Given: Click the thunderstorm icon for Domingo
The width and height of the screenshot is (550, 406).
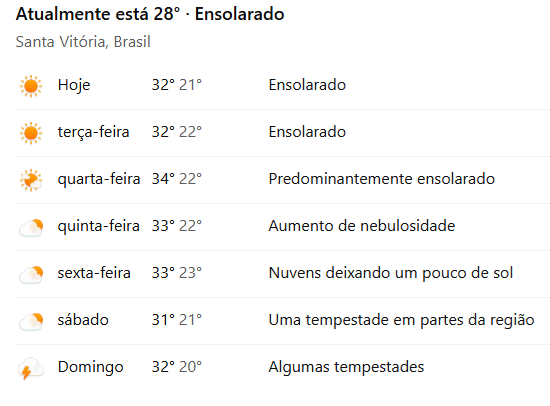Looking at the screenshot, I should pyautogui.click(x=31, y=368).
